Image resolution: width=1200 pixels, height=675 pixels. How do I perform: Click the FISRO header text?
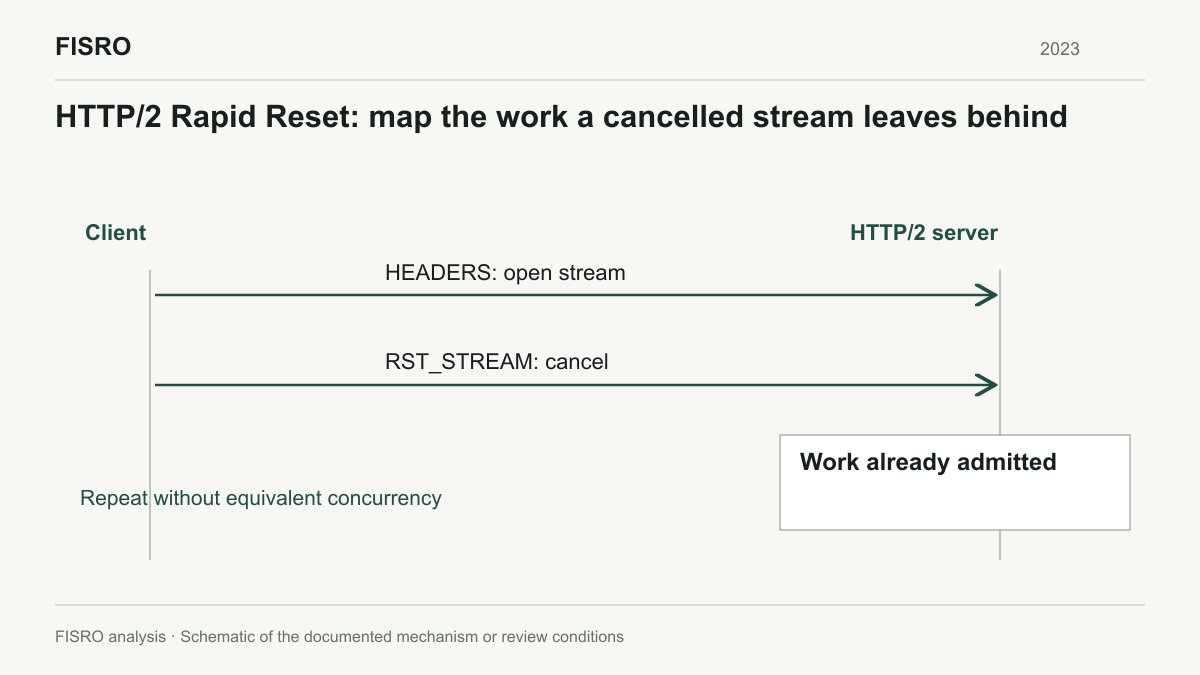pyautogui.click(x=93, y=47)
